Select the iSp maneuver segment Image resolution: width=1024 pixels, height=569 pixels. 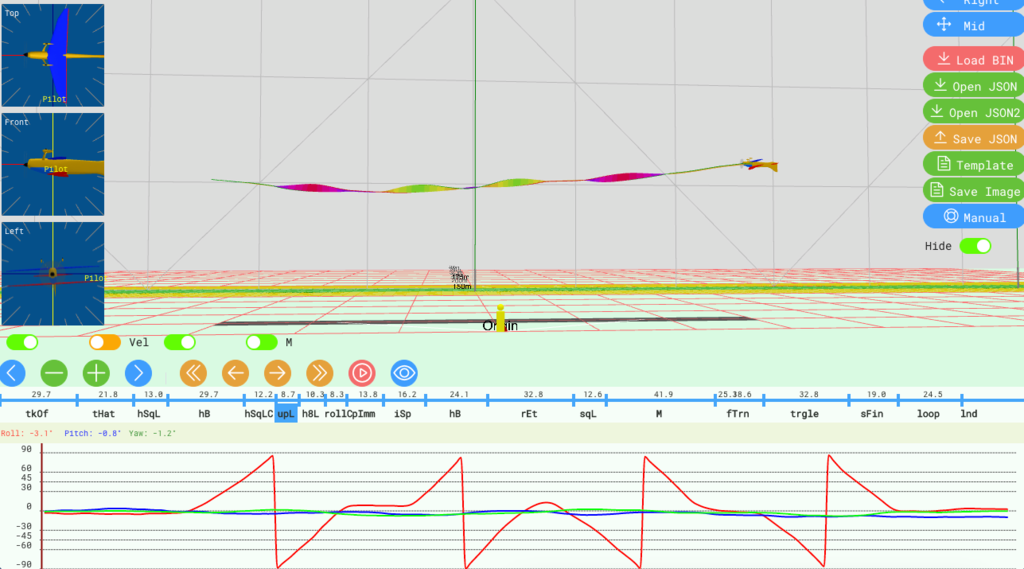point(403,414)
